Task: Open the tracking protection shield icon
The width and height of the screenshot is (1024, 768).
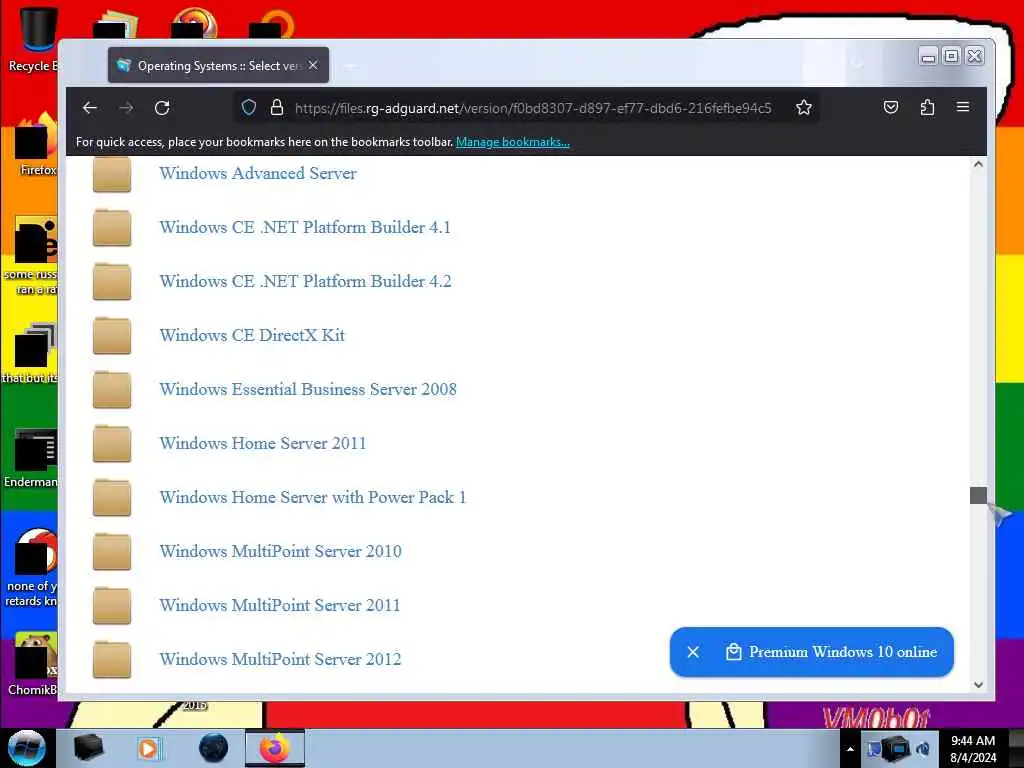Action: [249, 108]
